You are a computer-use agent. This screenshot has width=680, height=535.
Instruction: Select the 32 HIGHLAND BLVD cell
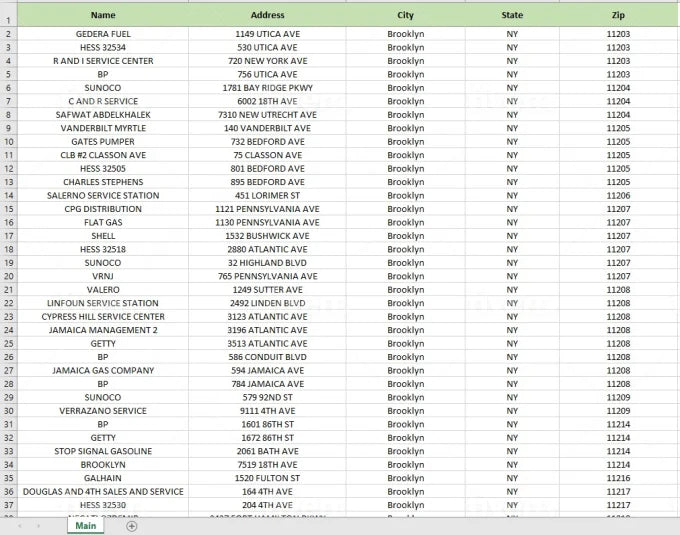click(267, 262)
